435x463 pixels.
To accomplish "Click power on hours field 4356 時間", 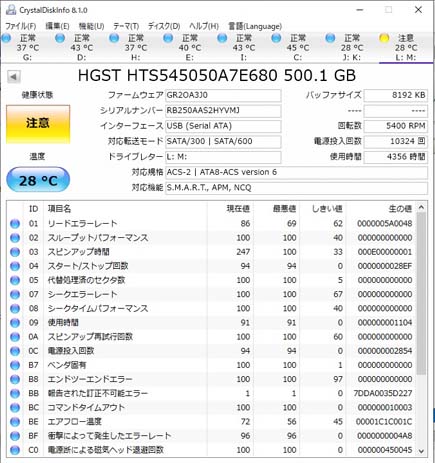I will click(x=396, y=157).
